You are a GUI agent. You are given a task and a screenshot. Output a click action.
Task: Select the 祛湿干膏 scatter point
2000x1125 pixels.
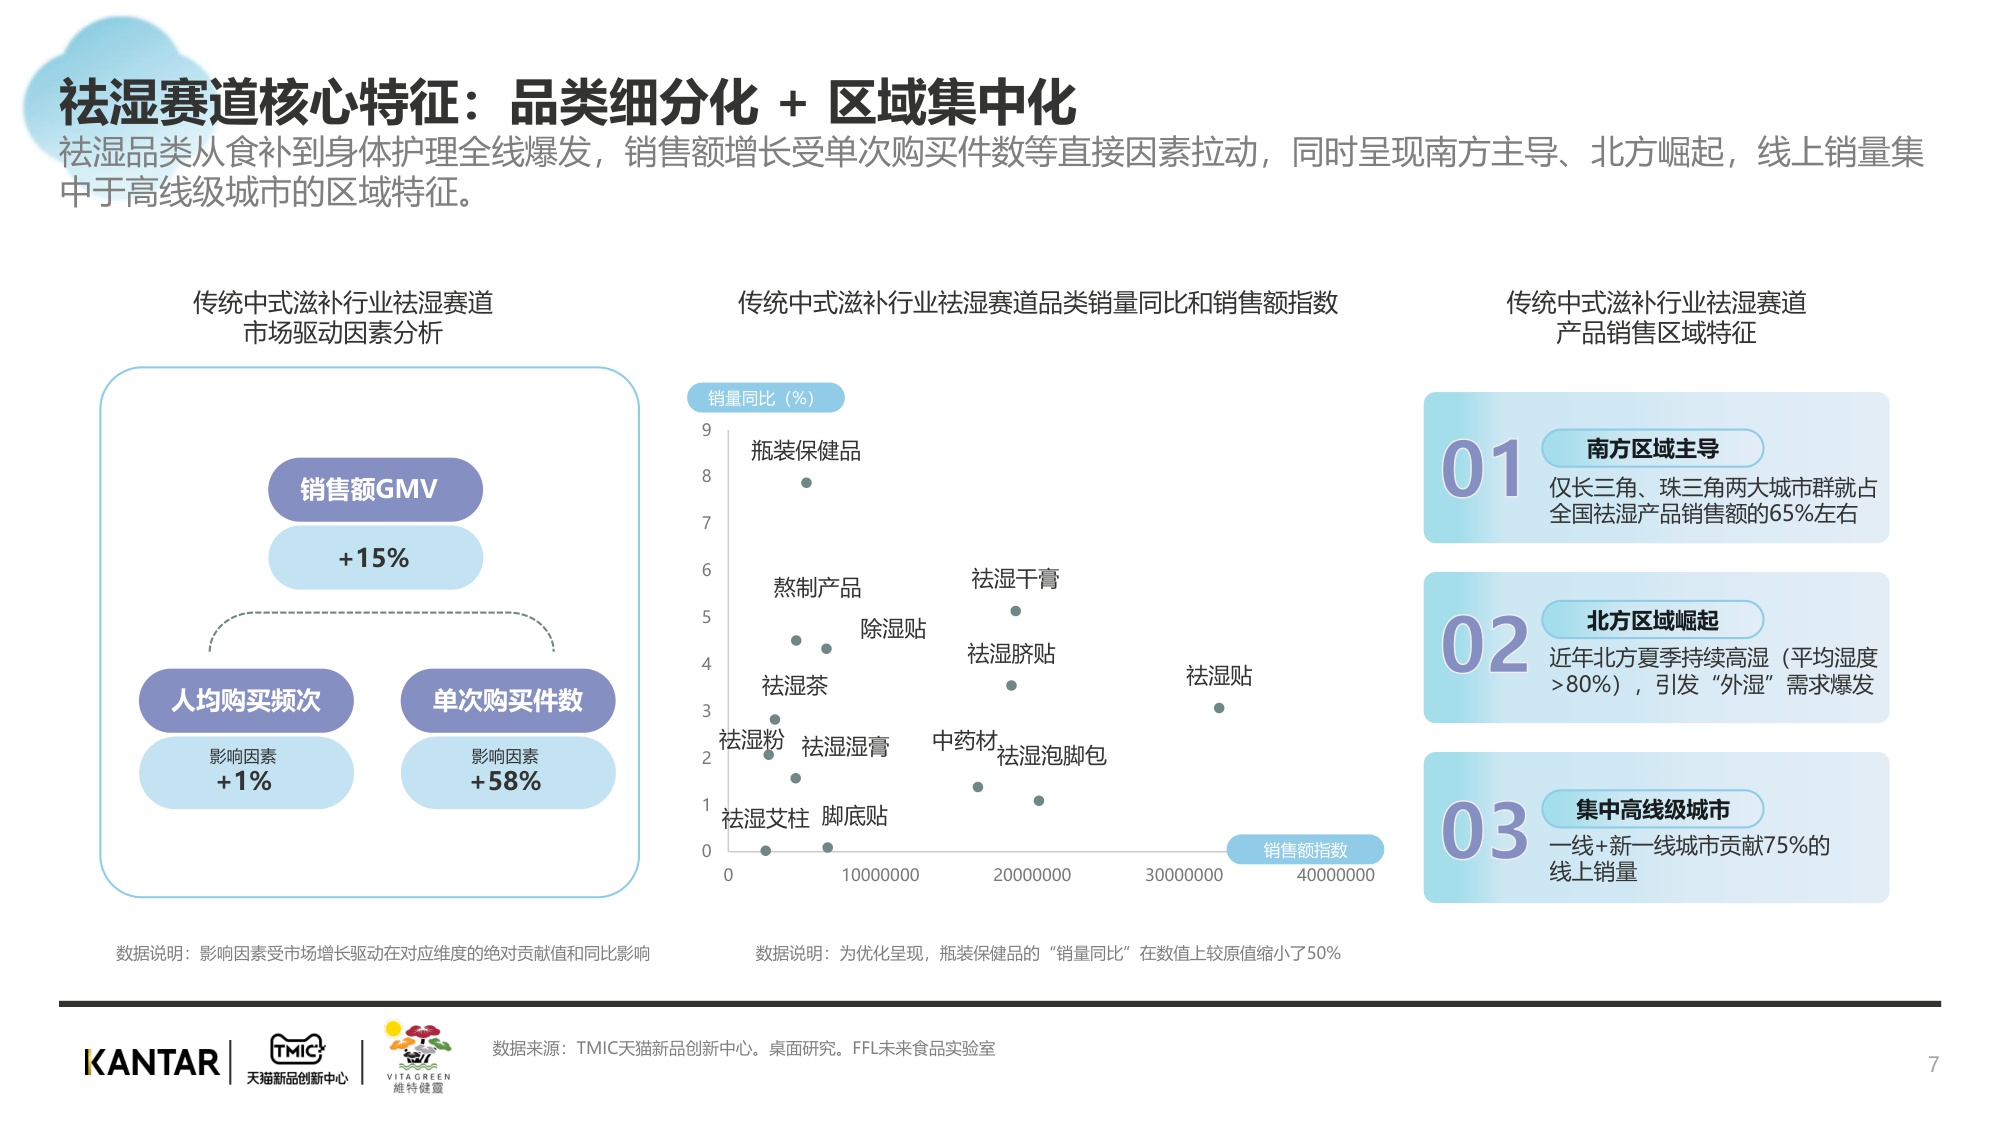coord(1014,610)
